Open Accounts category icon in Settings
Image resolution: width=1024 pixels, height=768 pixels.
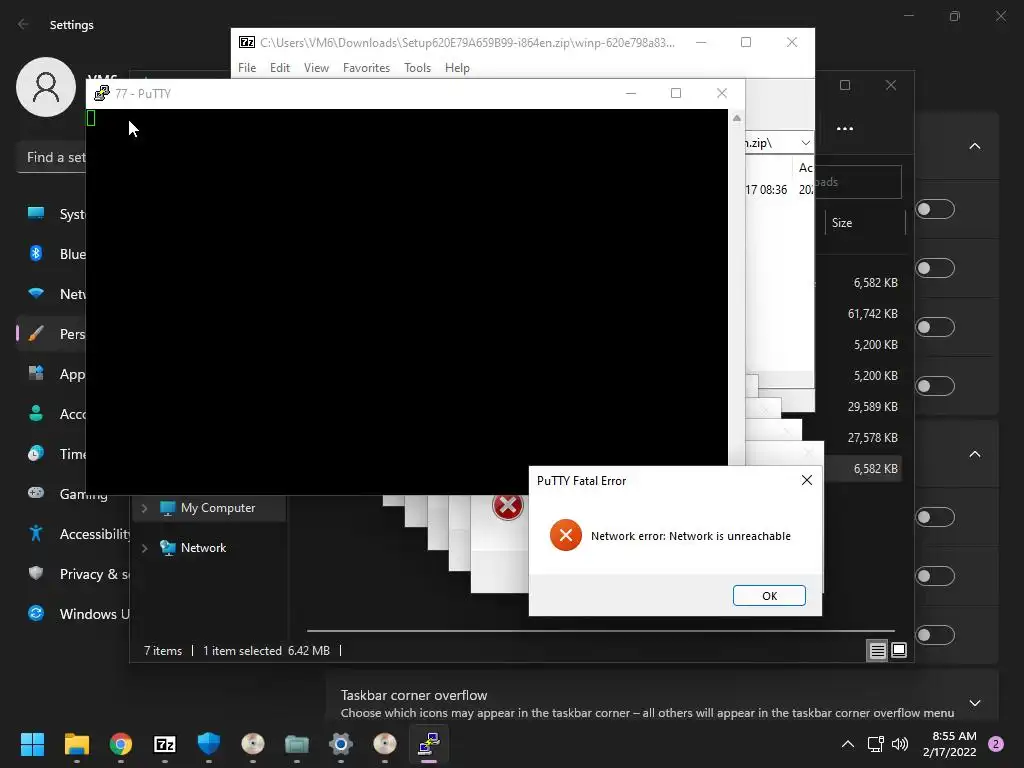coord(36,413)
